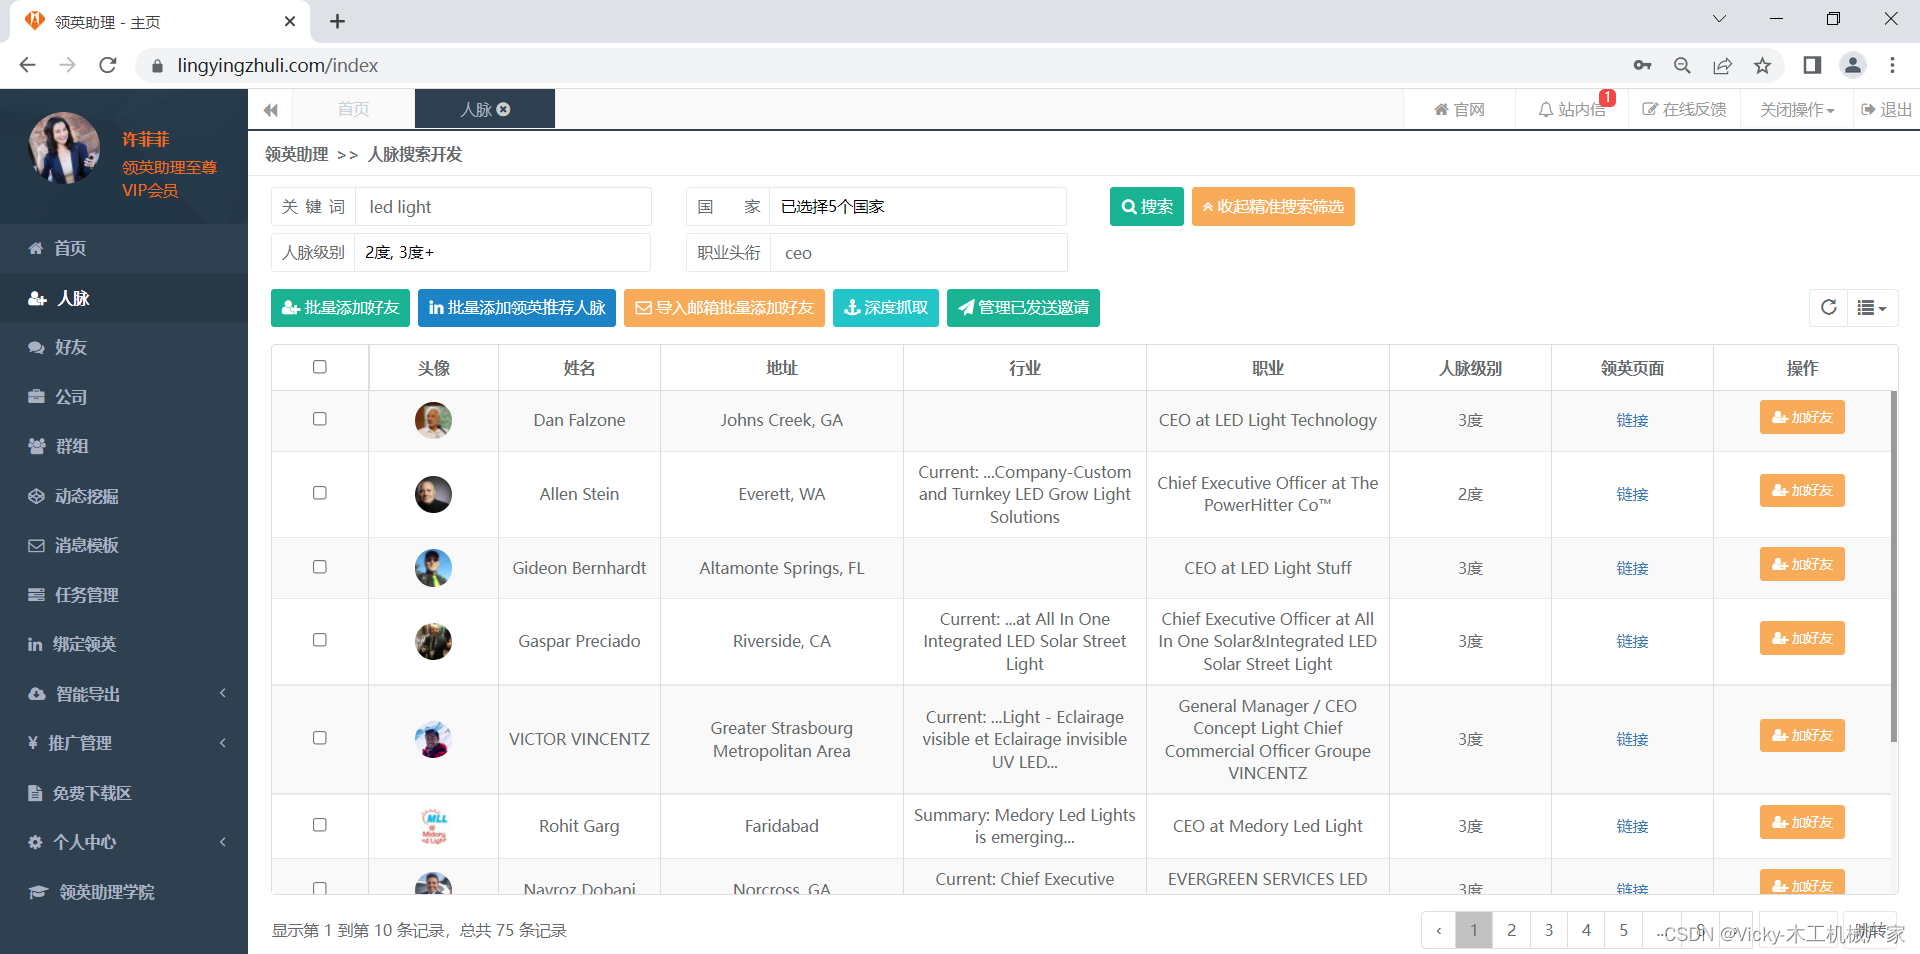Click the 职业头衔 title field

918,253
